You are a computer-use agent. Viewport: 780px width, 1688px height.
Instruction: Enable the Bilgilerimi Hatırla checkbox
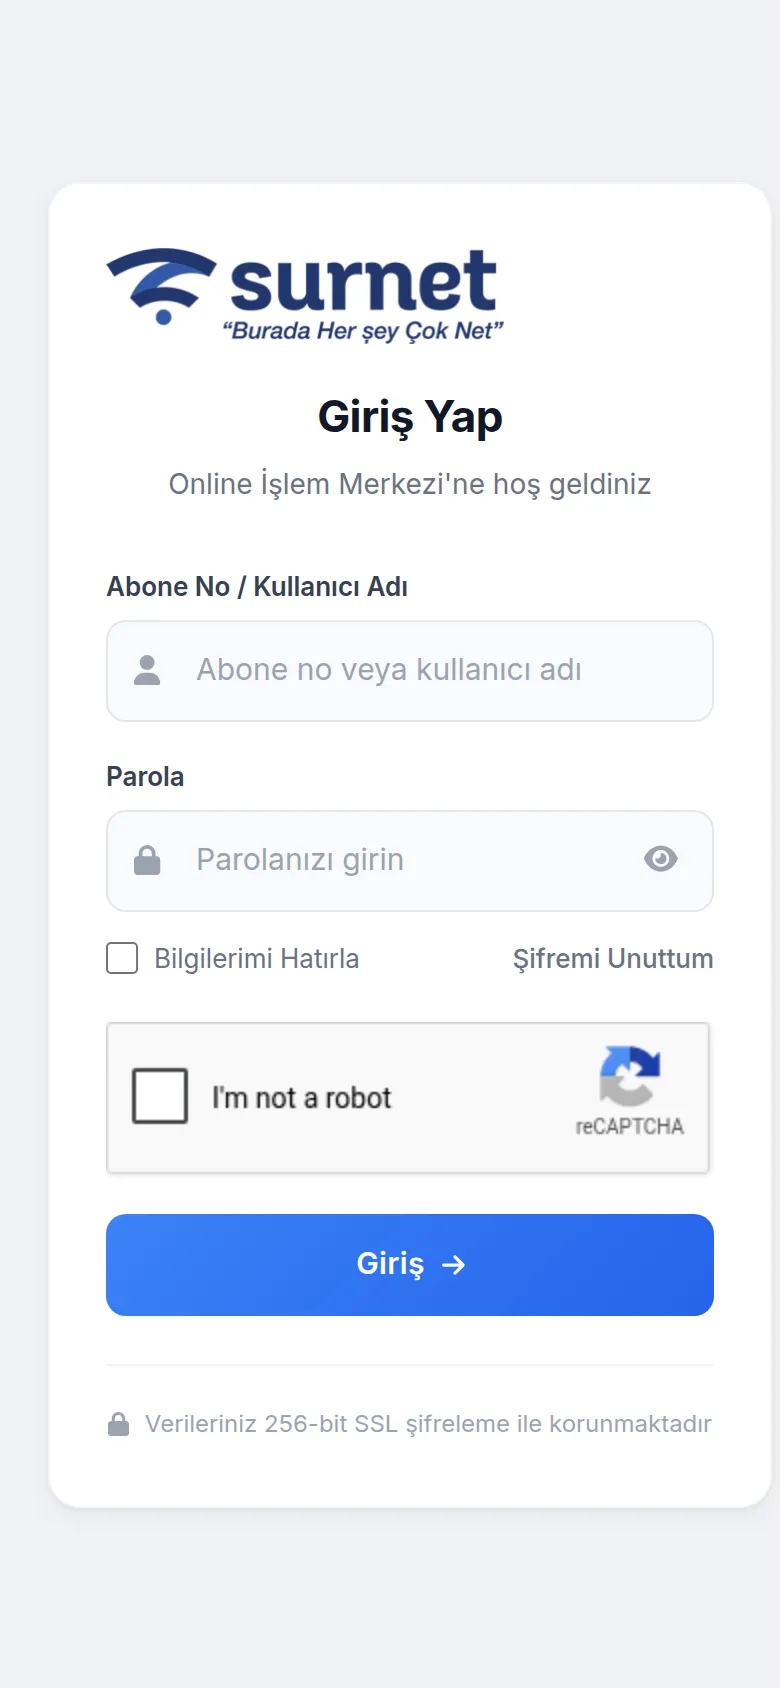(x=122, y=958)
